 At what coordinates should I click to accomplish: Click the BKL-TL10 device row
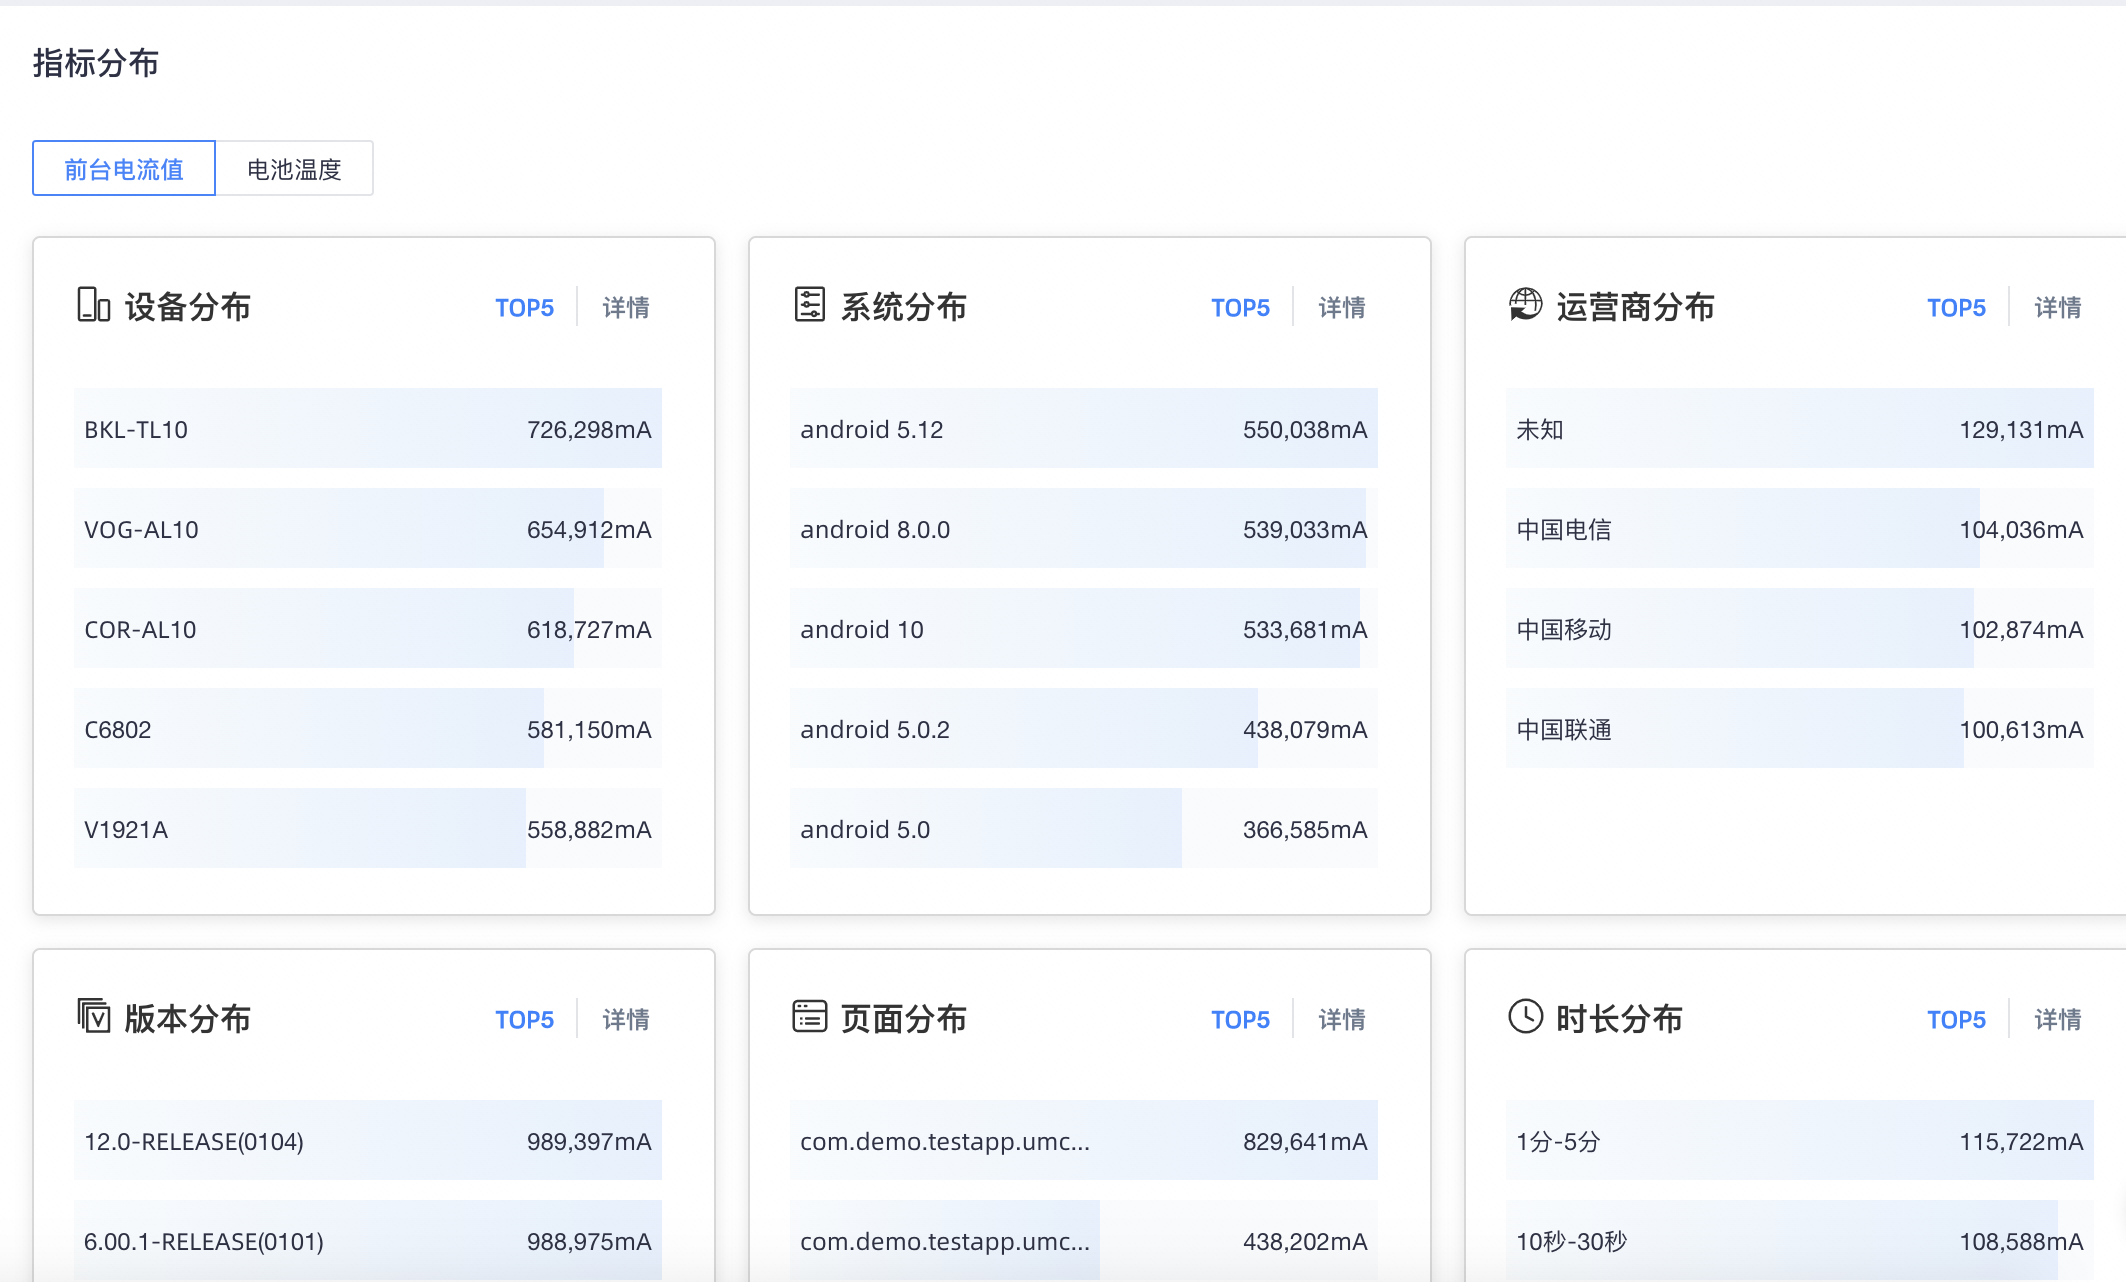pos(368,428)
